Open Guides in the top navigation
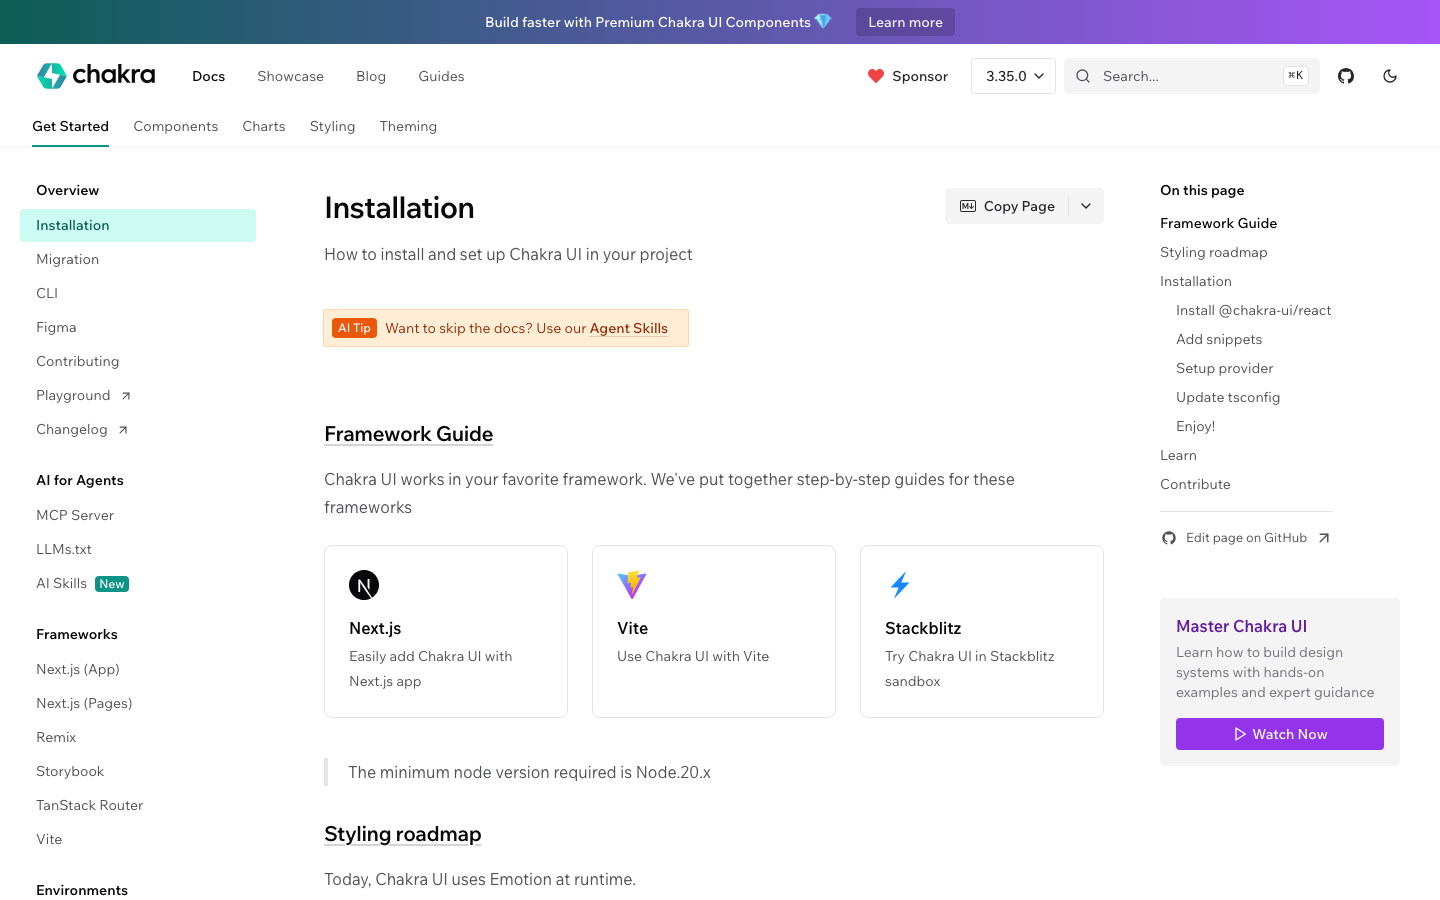The image size is (1440, 900). point(441,76)
